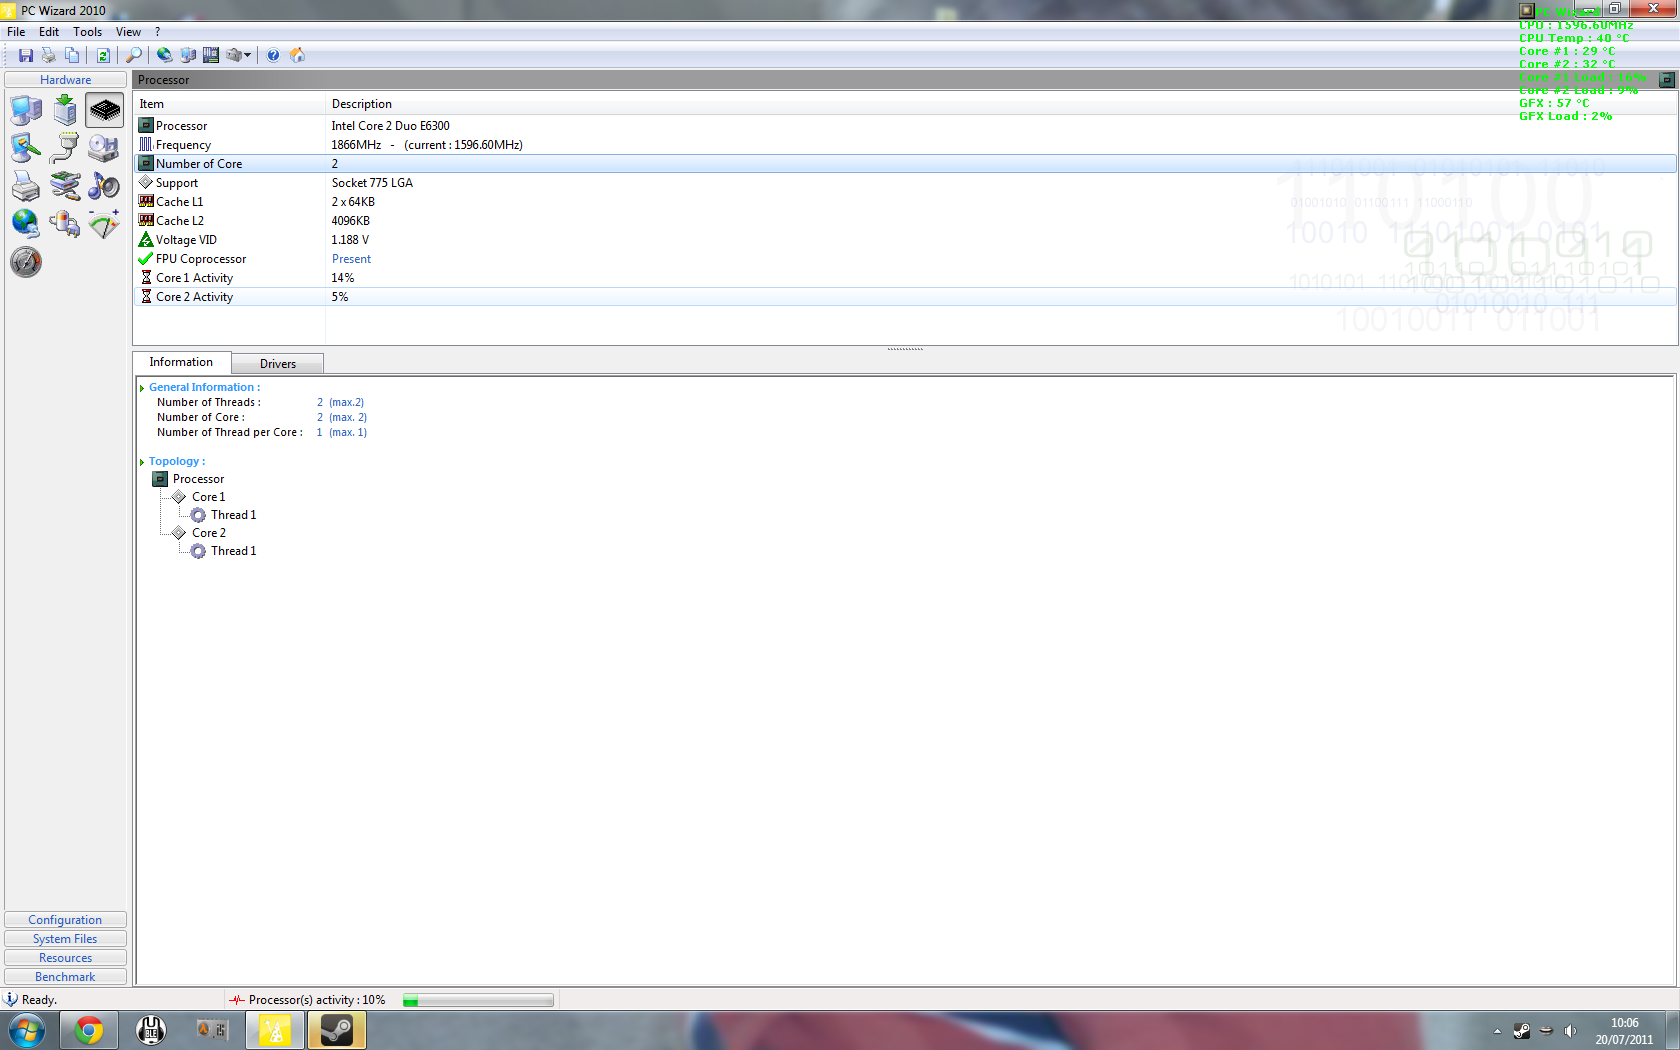
Task: Select the Core 2 Activity row
Action: (905, 297)
